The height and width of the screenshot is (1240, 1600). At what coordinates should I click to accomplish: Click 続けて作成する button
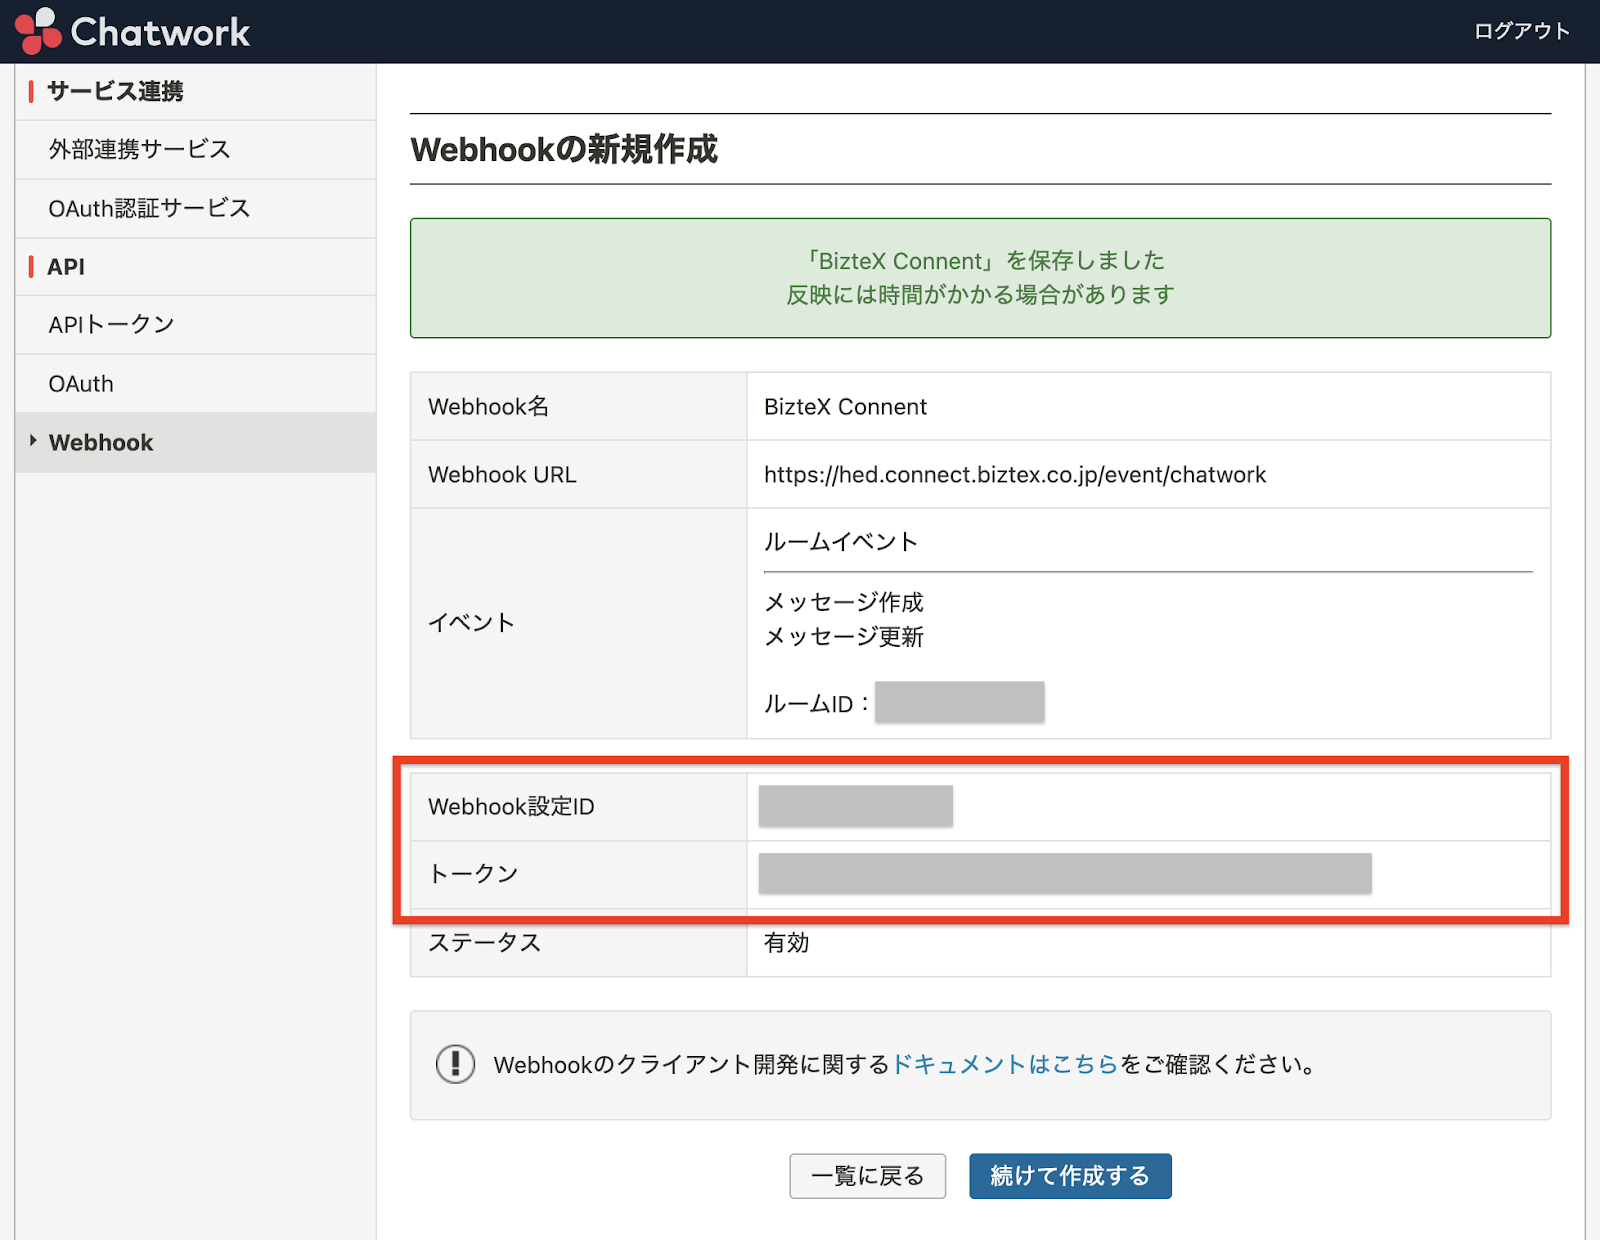(x=1070, y=1176)
